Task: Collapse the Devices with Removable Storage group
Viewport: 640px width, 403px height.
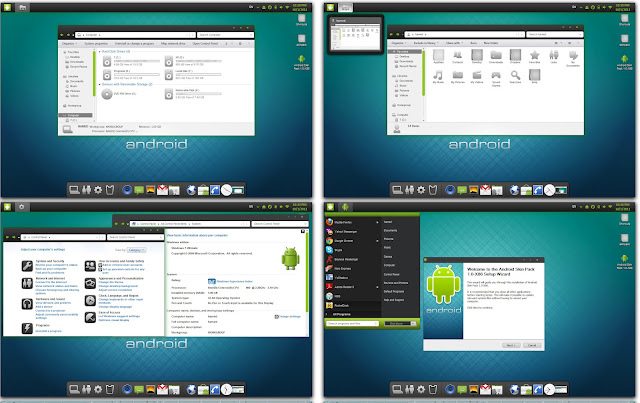Action: pyautogui.click(x=100, y=84)
